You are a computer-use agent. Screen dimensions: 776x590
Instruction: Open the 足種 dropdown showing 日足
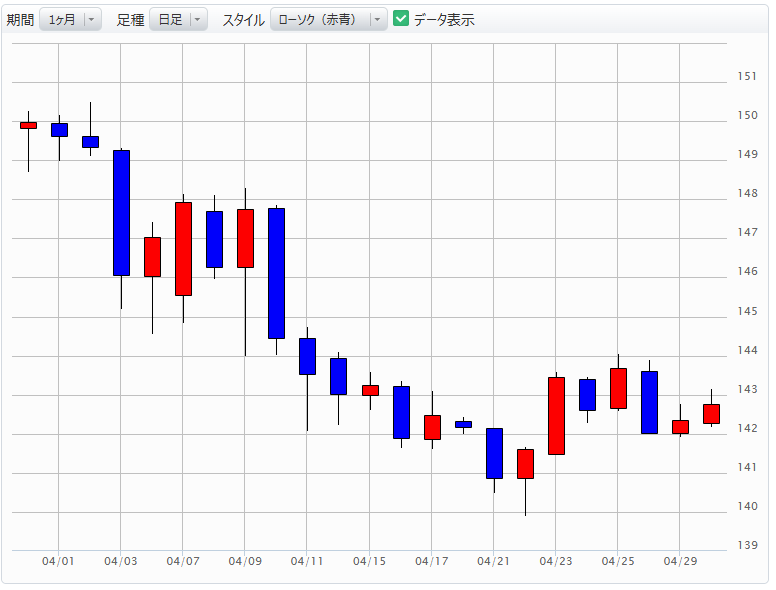point(178,19)
